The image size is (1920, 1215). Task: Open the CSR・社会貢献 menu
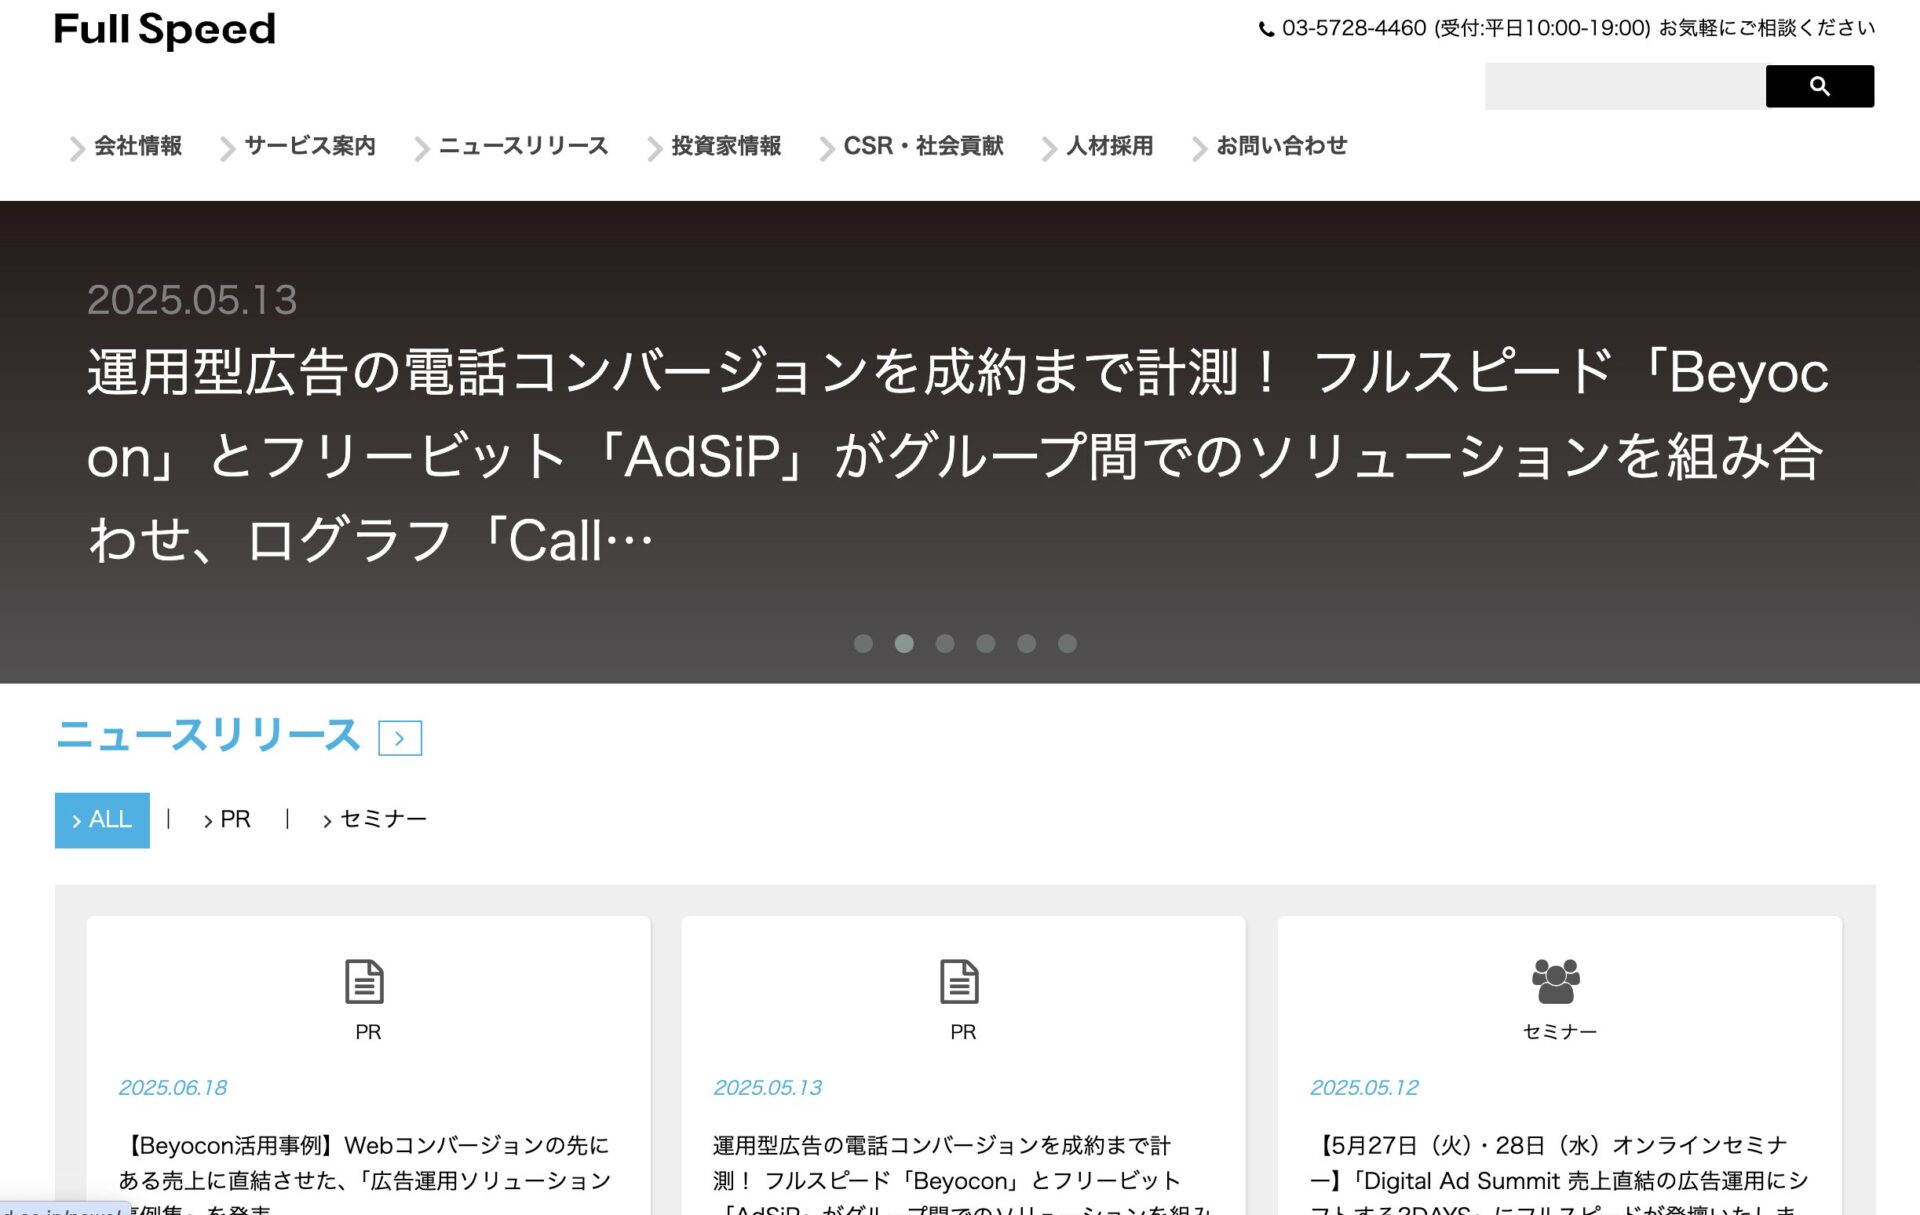click(923, 146)
